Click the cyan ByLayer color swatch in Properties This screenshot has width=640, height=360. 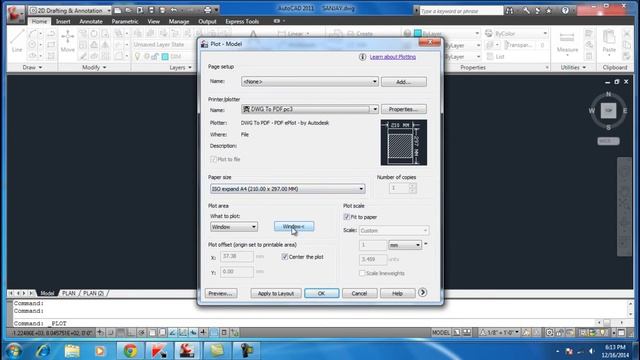418,33
